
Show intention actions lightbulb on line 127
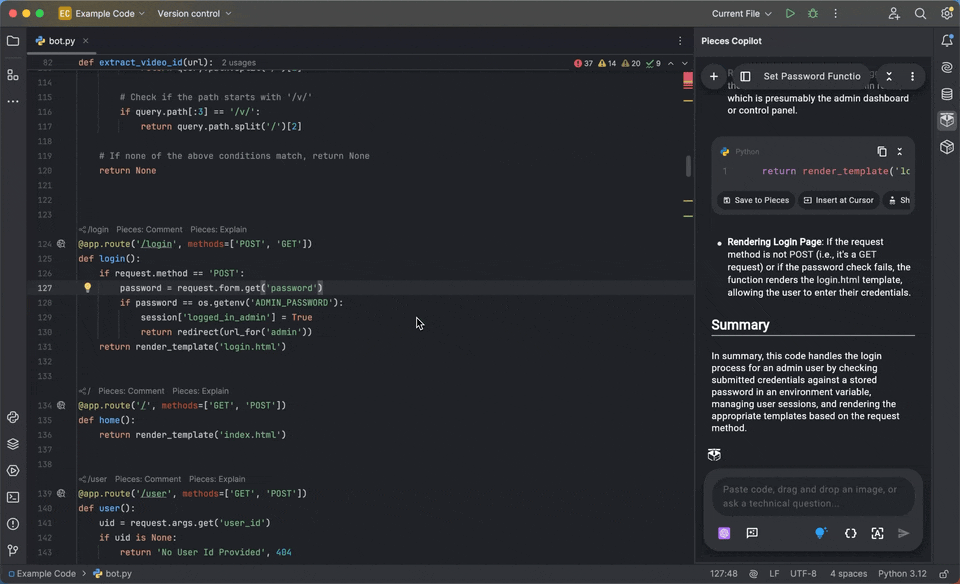88,288
